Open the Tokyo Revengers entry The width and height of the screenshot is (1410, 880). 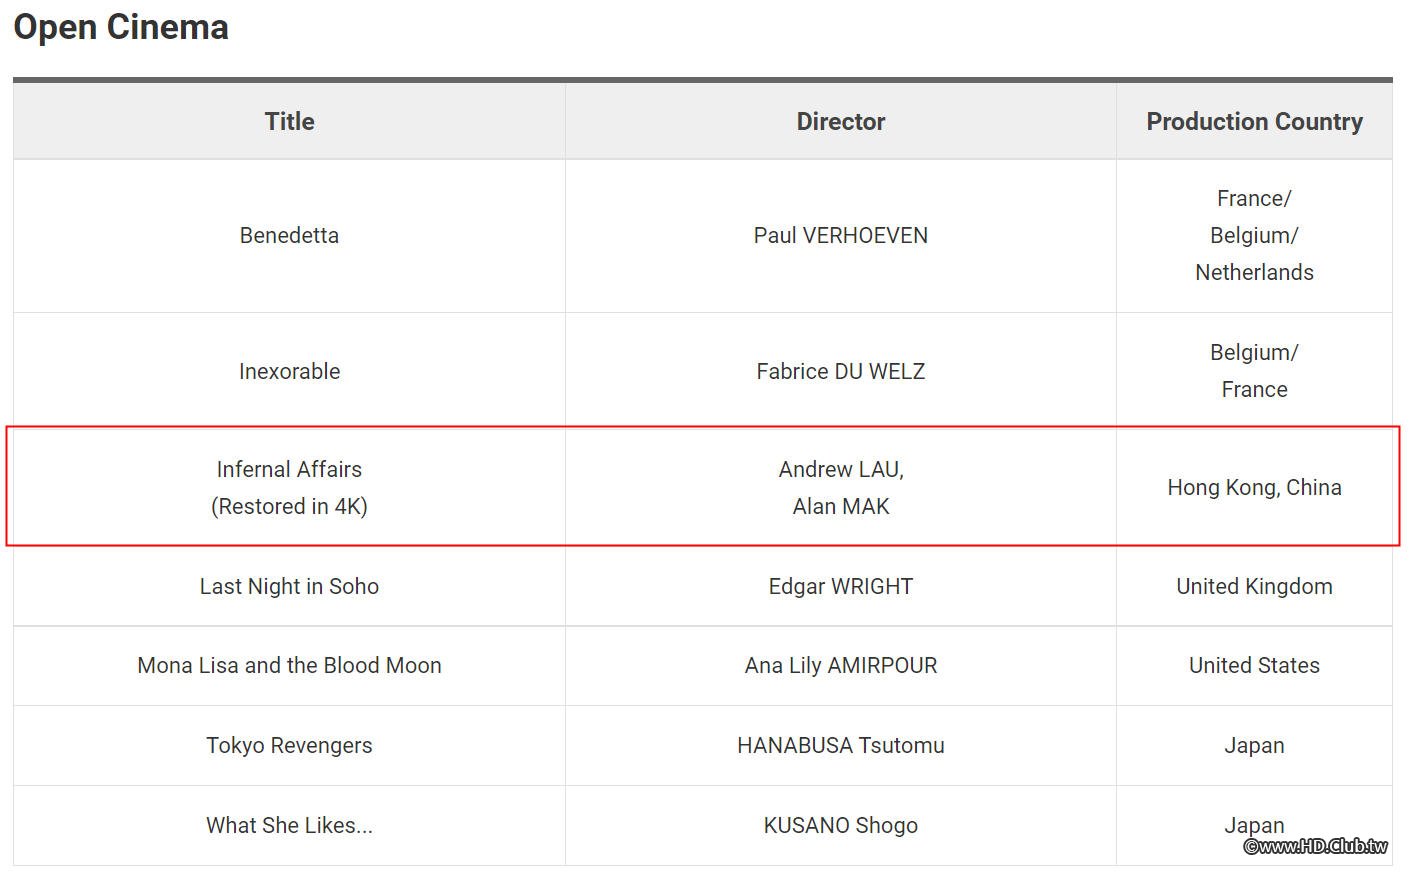point(289,745)
